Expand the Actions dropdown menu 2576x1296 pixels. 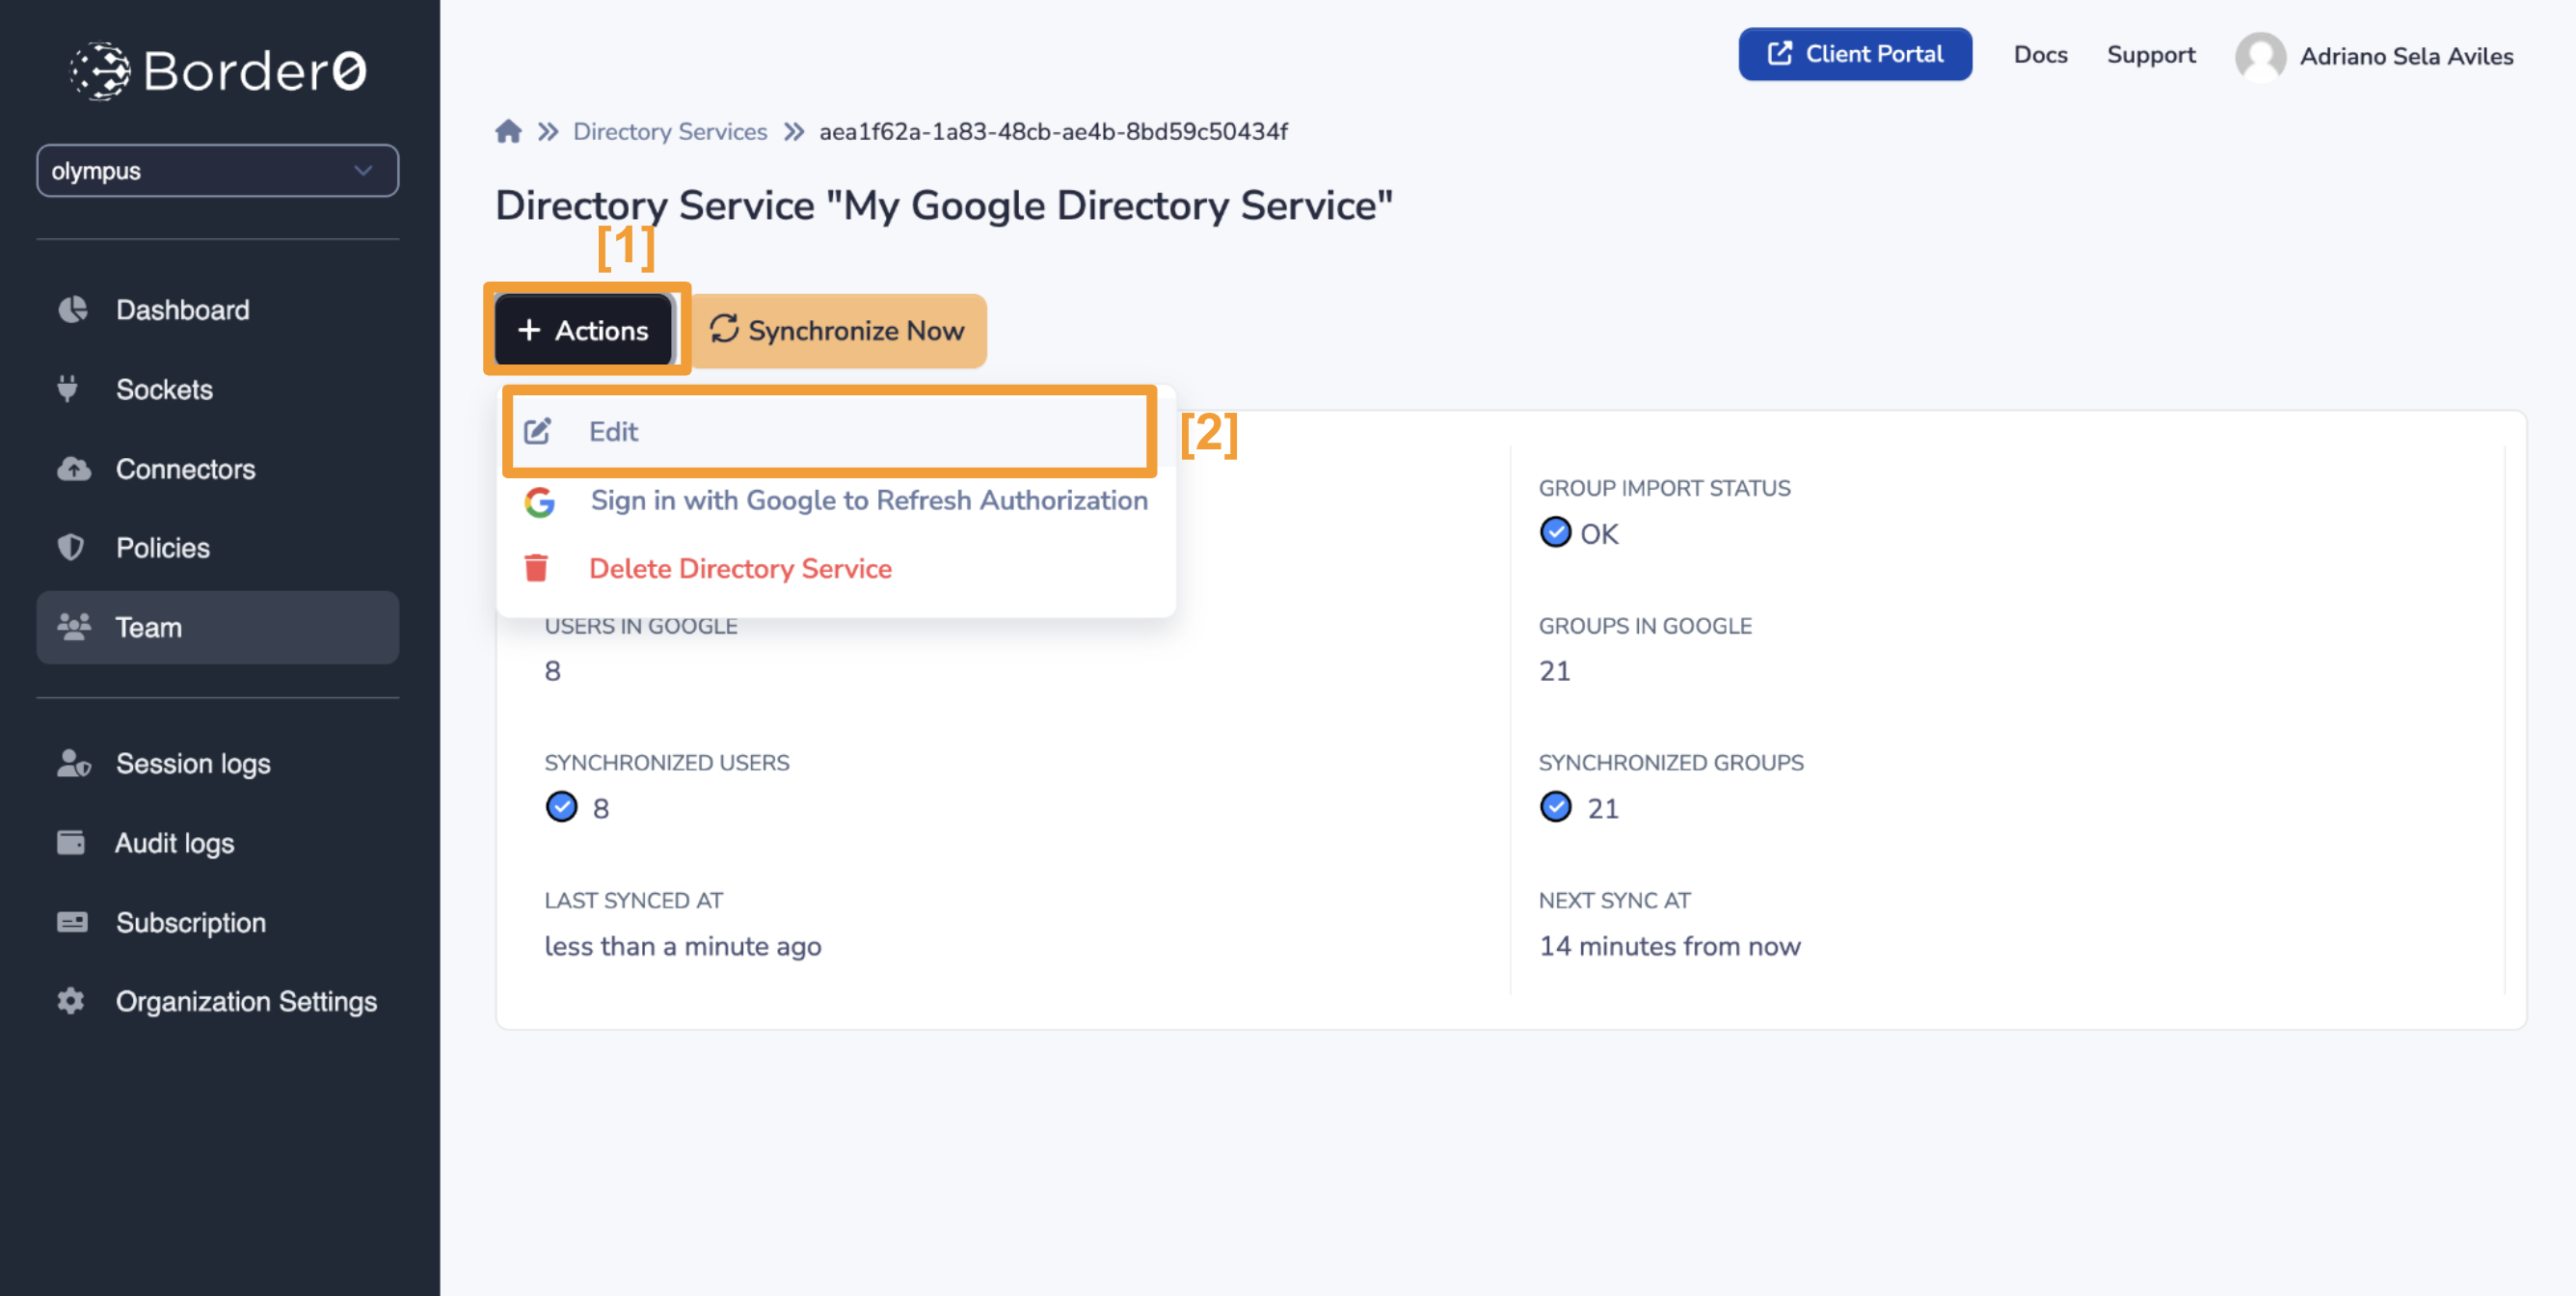tap(583, 329)
